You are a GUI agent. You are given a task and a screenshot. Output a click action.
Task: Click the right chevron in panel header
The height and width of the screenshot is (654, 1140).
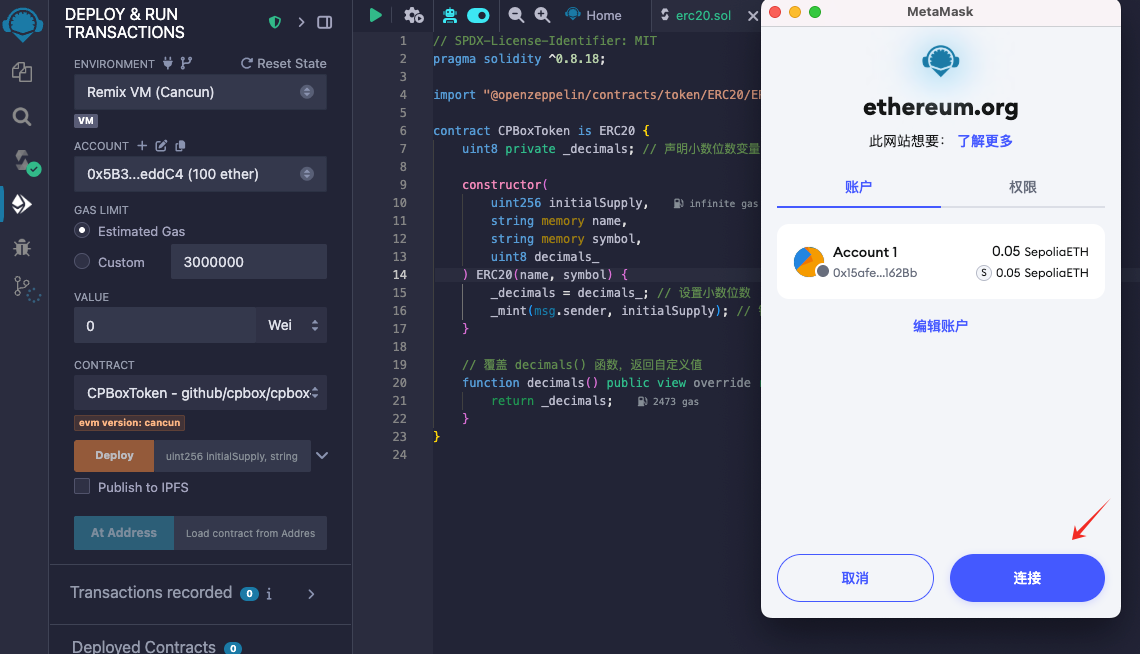(x=301, y=23)
